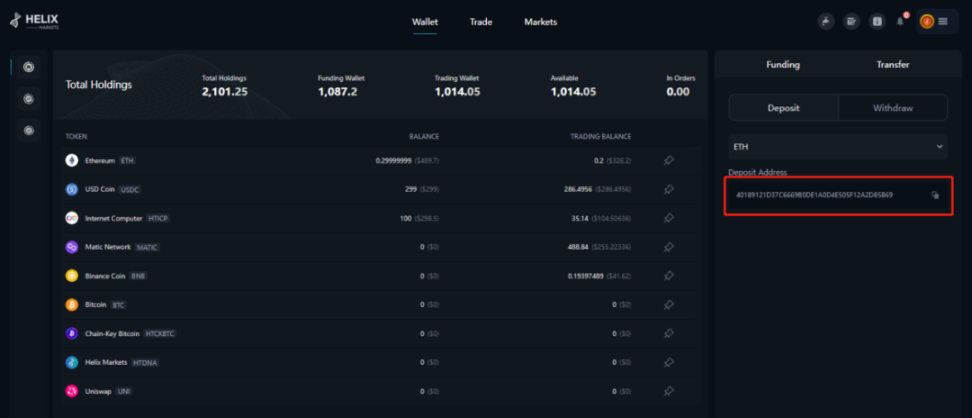Click the TRADING BALANCE column header
The image size is (972, 418).
[601, 136]
